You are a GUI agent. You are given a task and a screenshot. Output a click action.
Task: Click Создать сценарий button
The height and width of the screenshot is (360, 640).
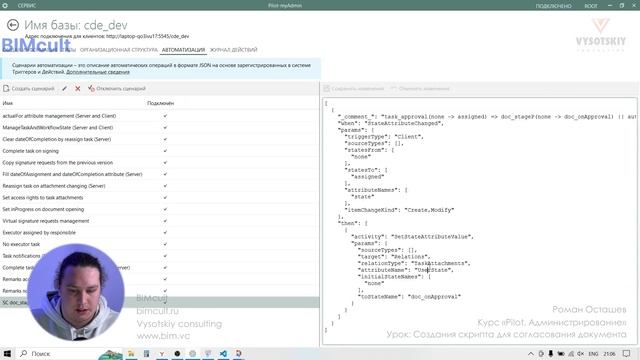29,89
